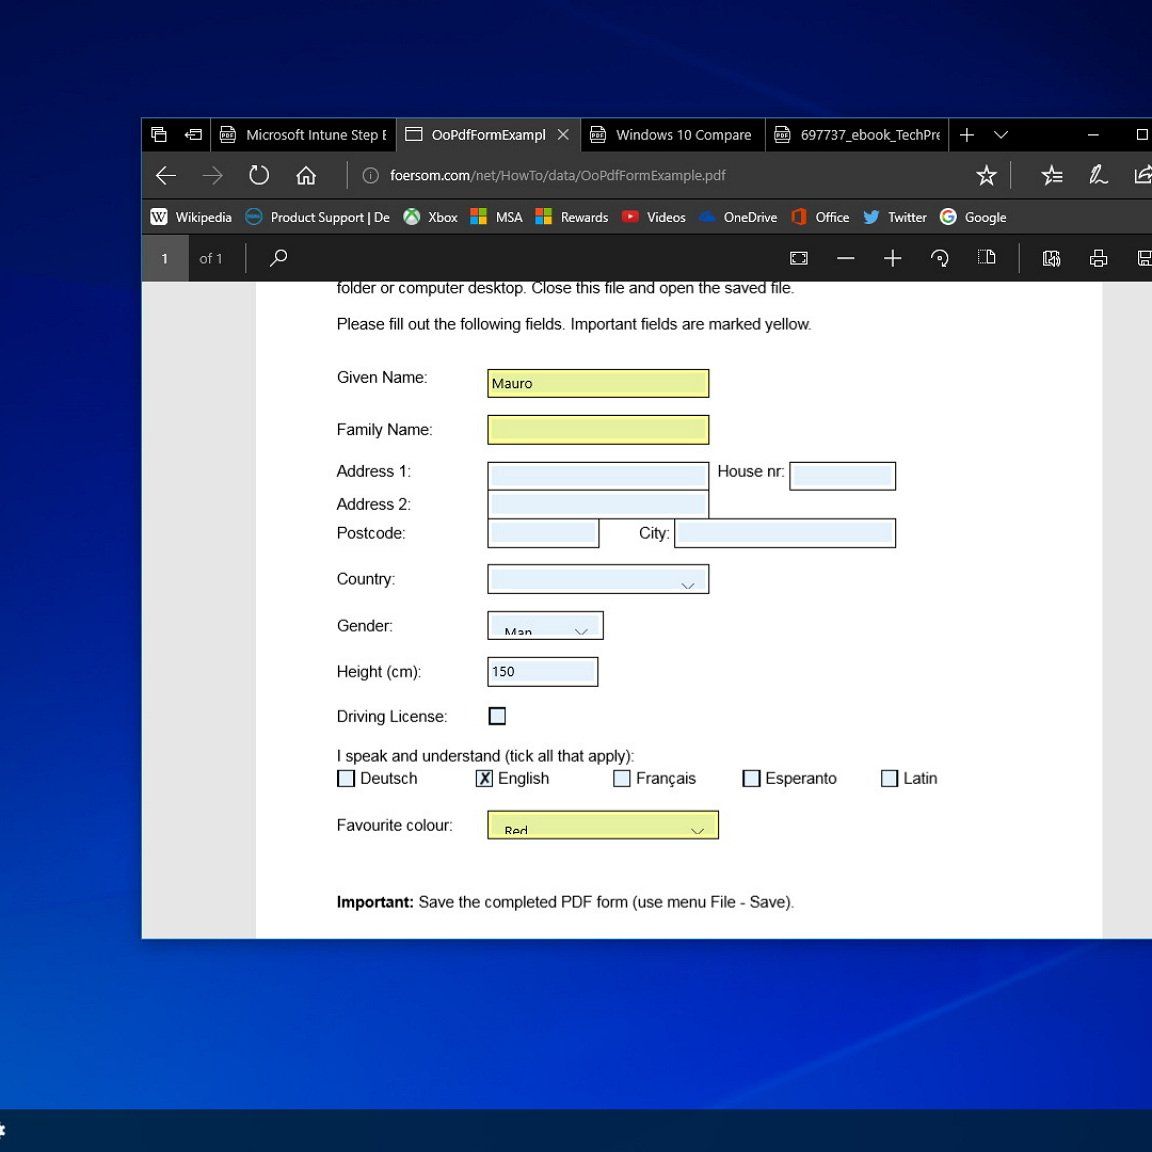This screenshot has height=1152, width=1152.
Task: Open Add notes pen icon
Action: coord(1098,175)
